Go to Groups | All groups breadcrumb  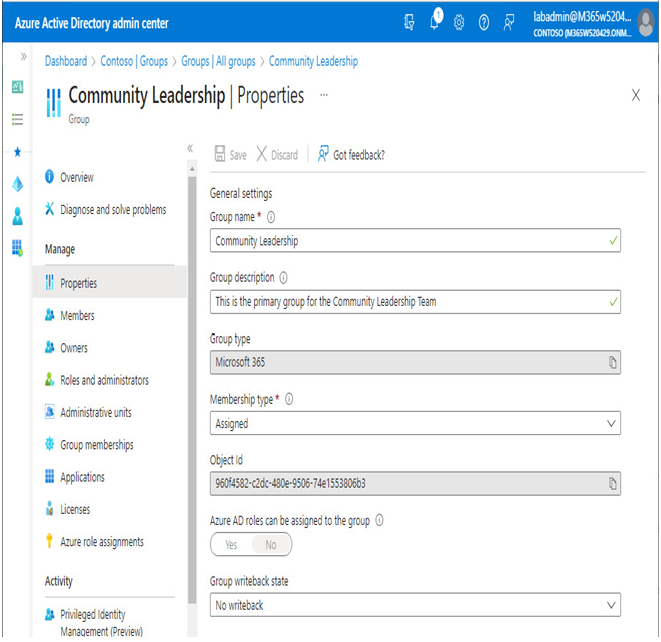click(x=218, y=62)
